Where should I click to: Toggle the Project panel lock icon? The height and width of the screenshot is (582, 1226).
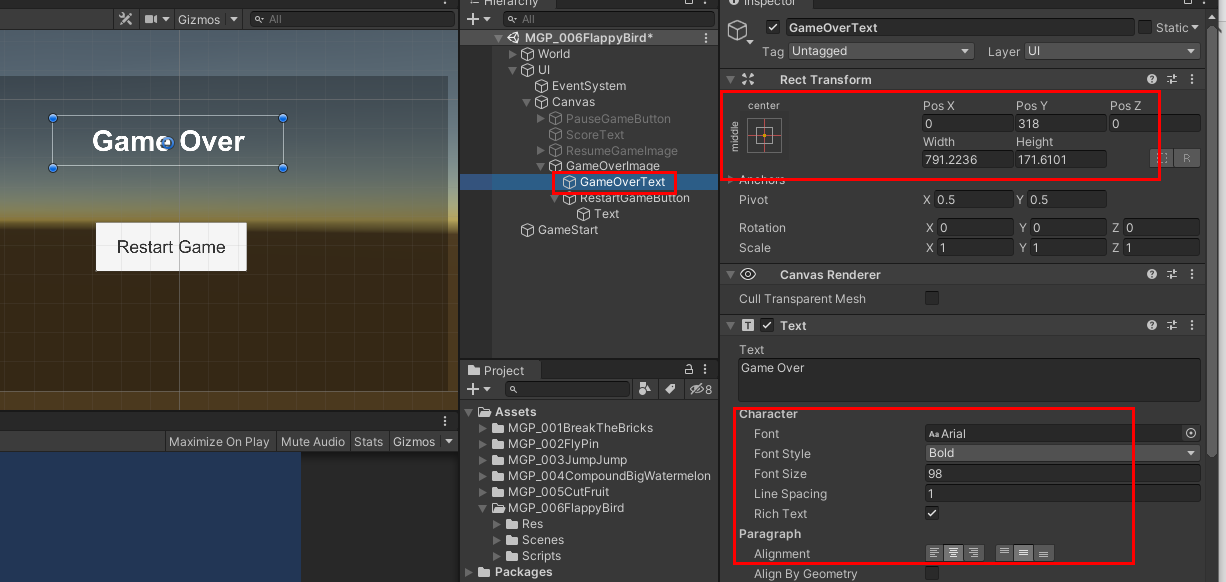688,370
